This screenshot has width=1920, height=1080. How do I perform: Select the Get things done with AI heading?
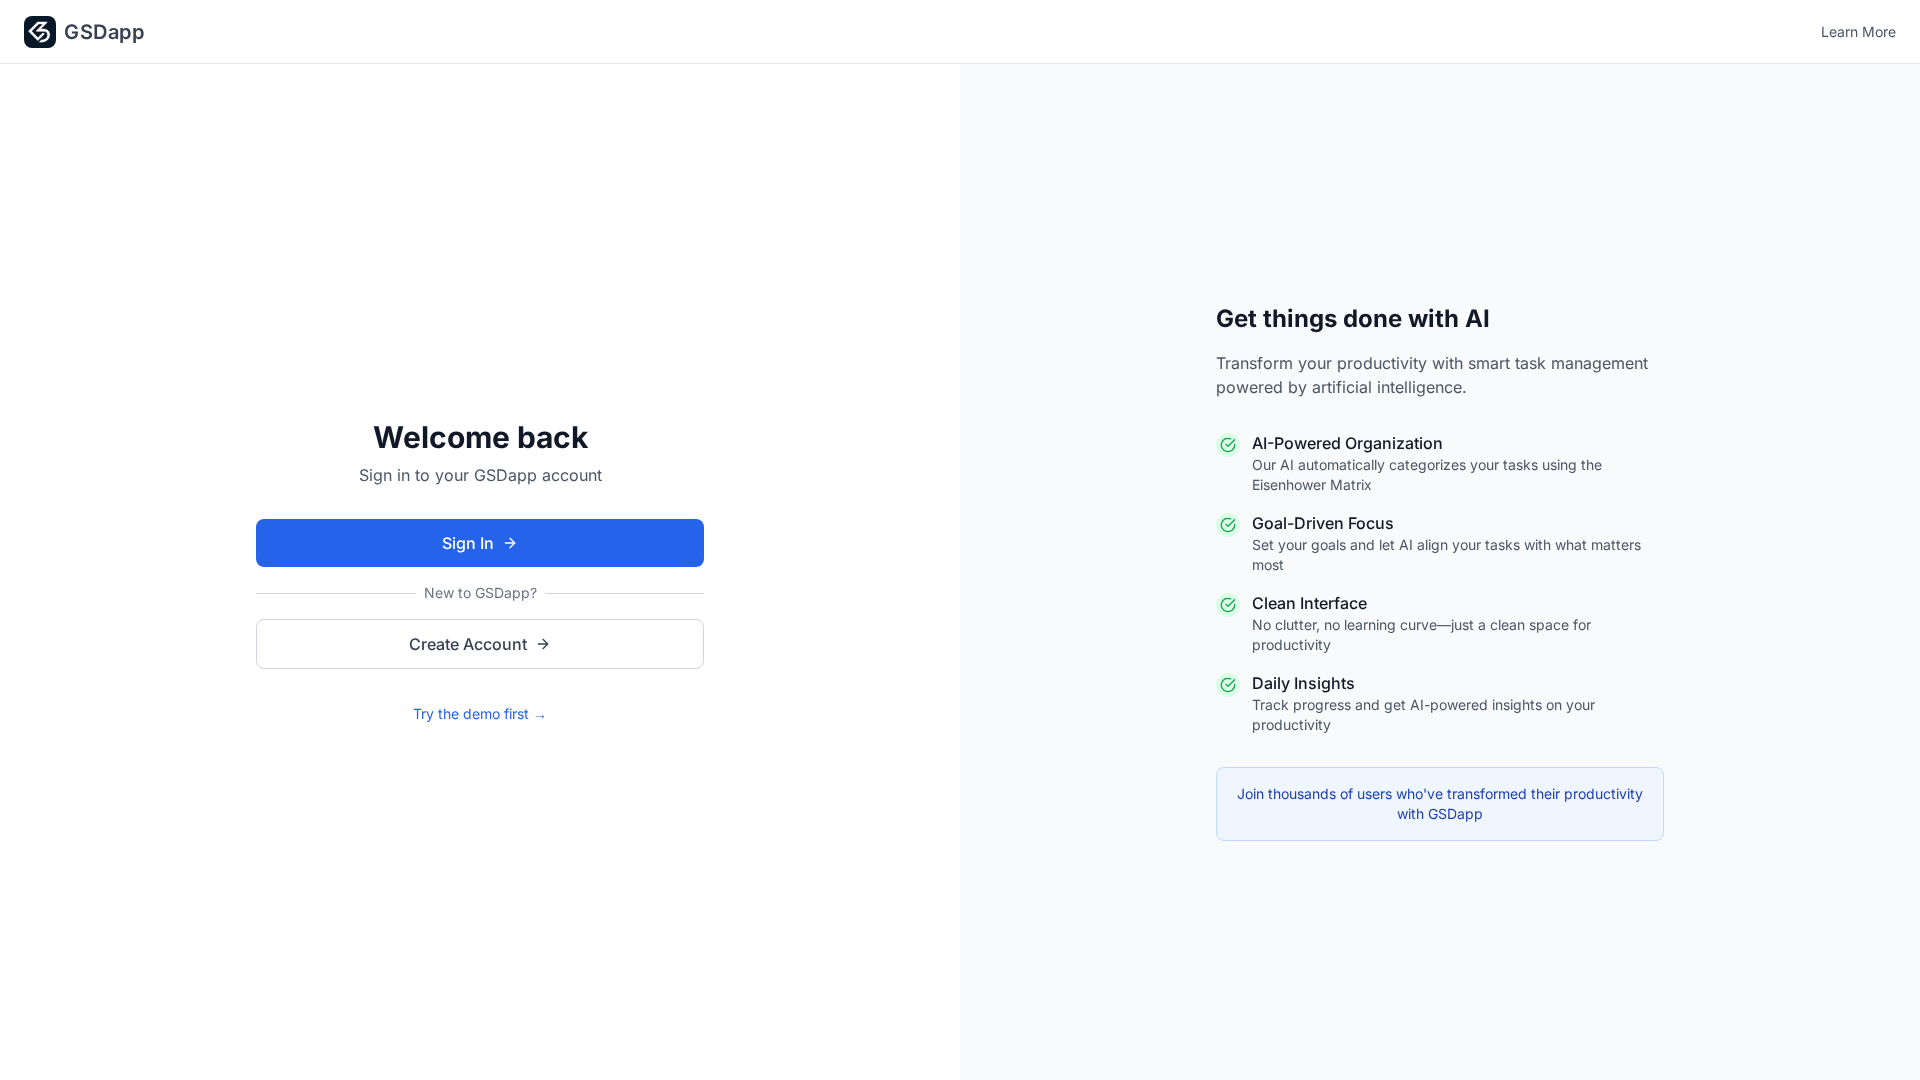[1353, 318]
